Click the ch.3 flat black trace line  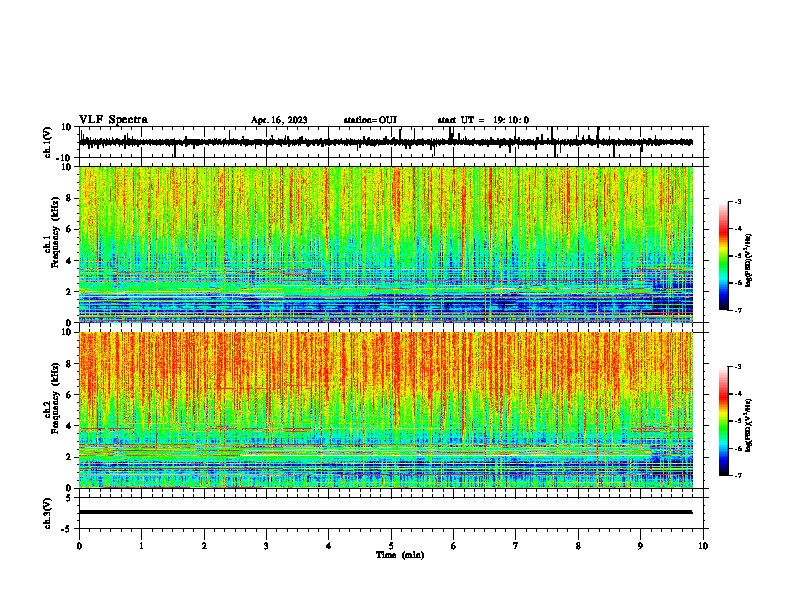click(385, 512)
